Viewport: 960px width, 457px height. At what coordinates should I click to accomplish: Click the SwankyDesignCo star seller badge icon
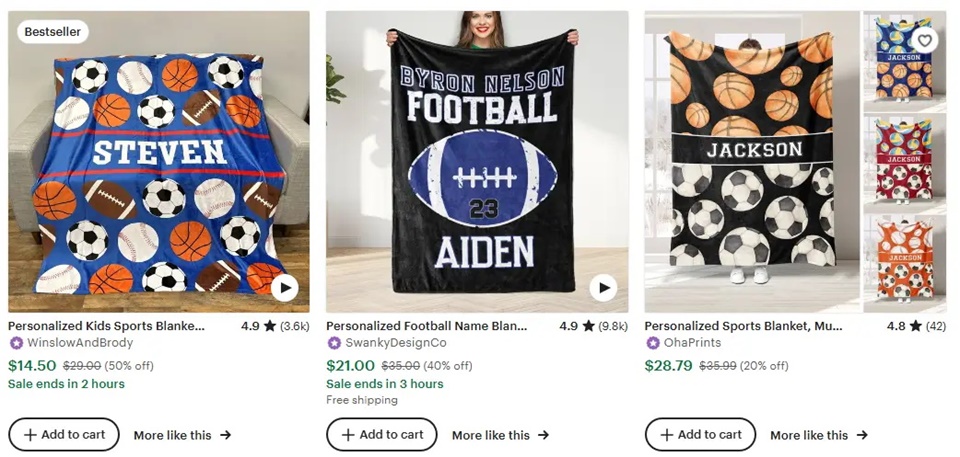[334, 343]
